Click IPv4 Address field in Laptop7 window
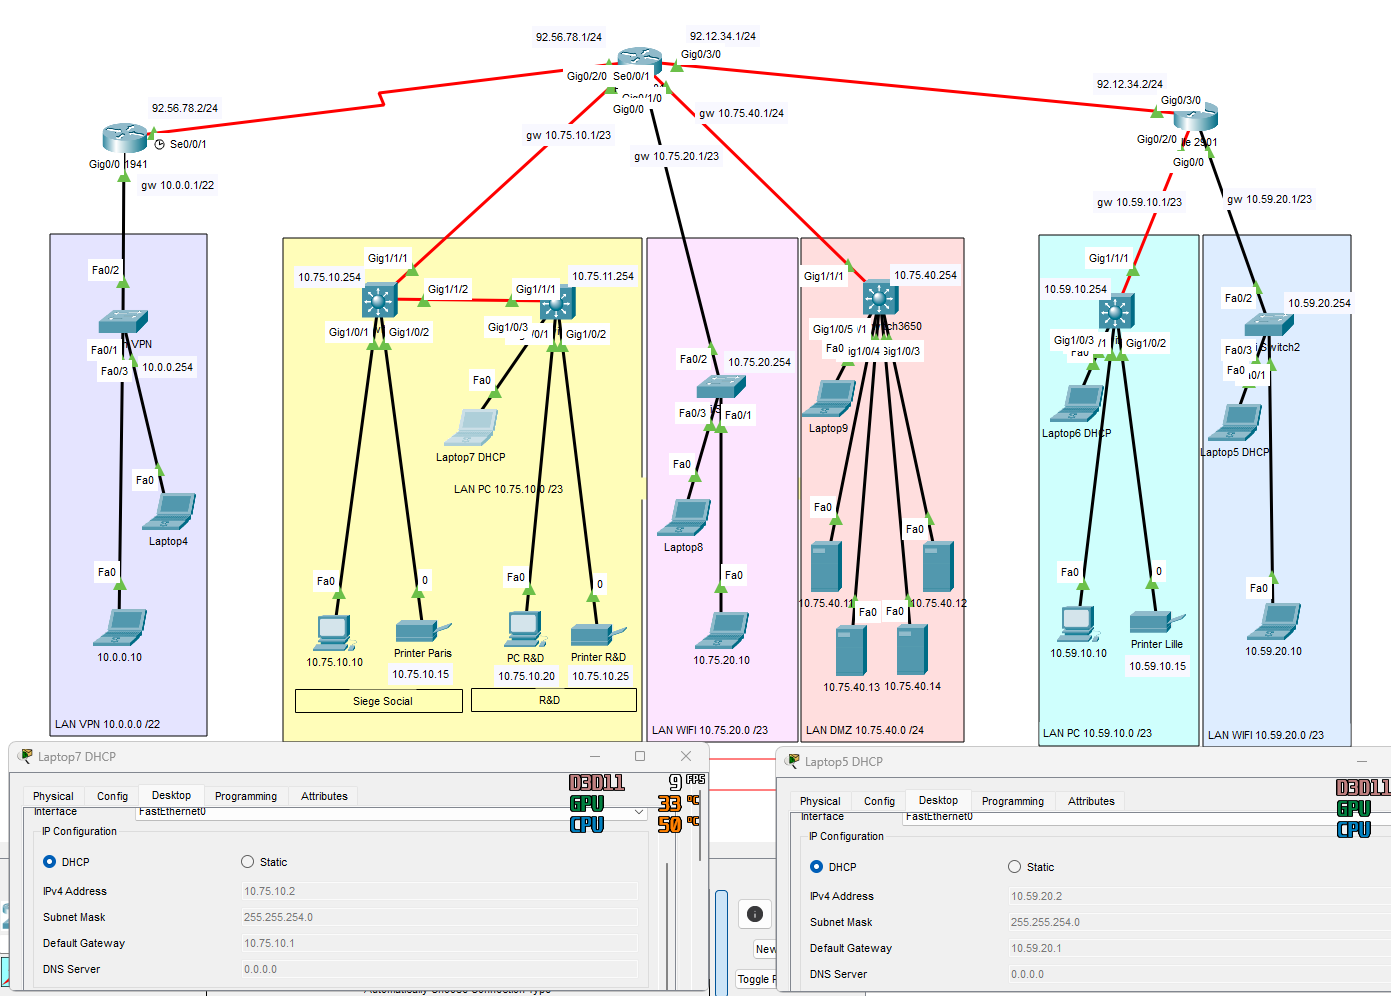The height and width of the screenshot is (996, 1391). tap(439, 891)
